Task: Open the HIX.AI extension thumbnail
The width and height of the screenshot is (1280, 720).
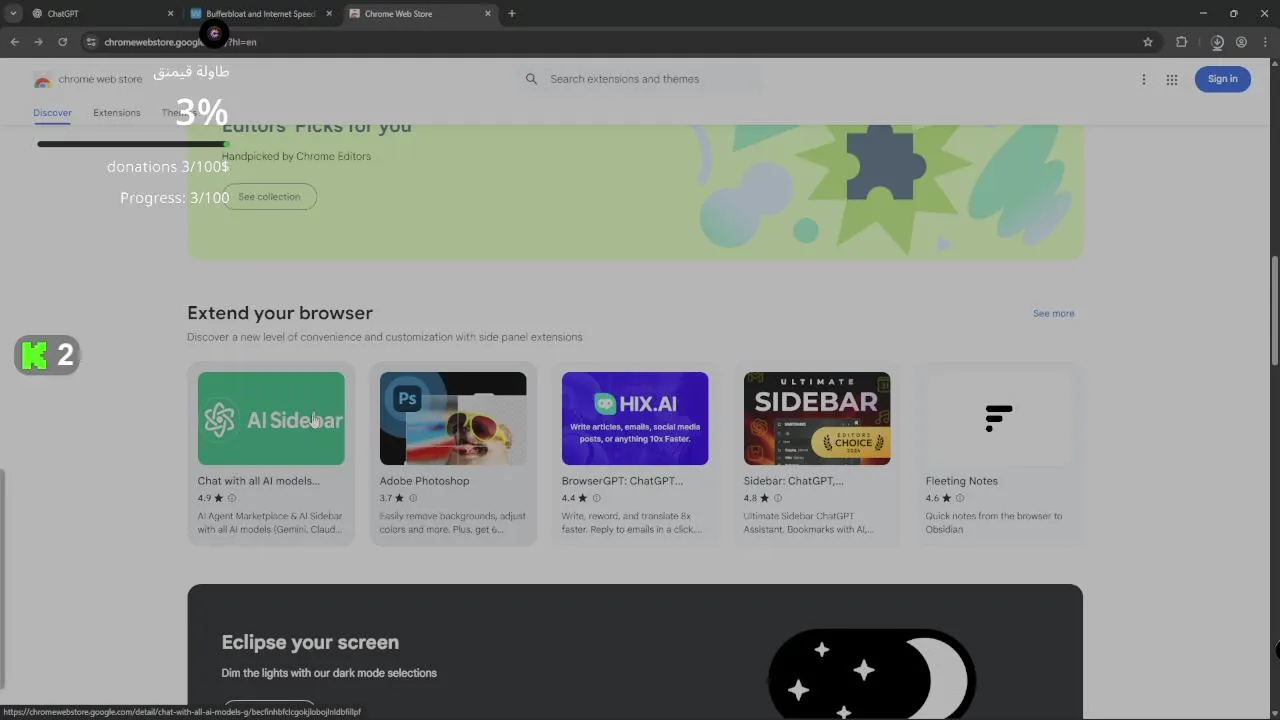Action: (635, 419)
